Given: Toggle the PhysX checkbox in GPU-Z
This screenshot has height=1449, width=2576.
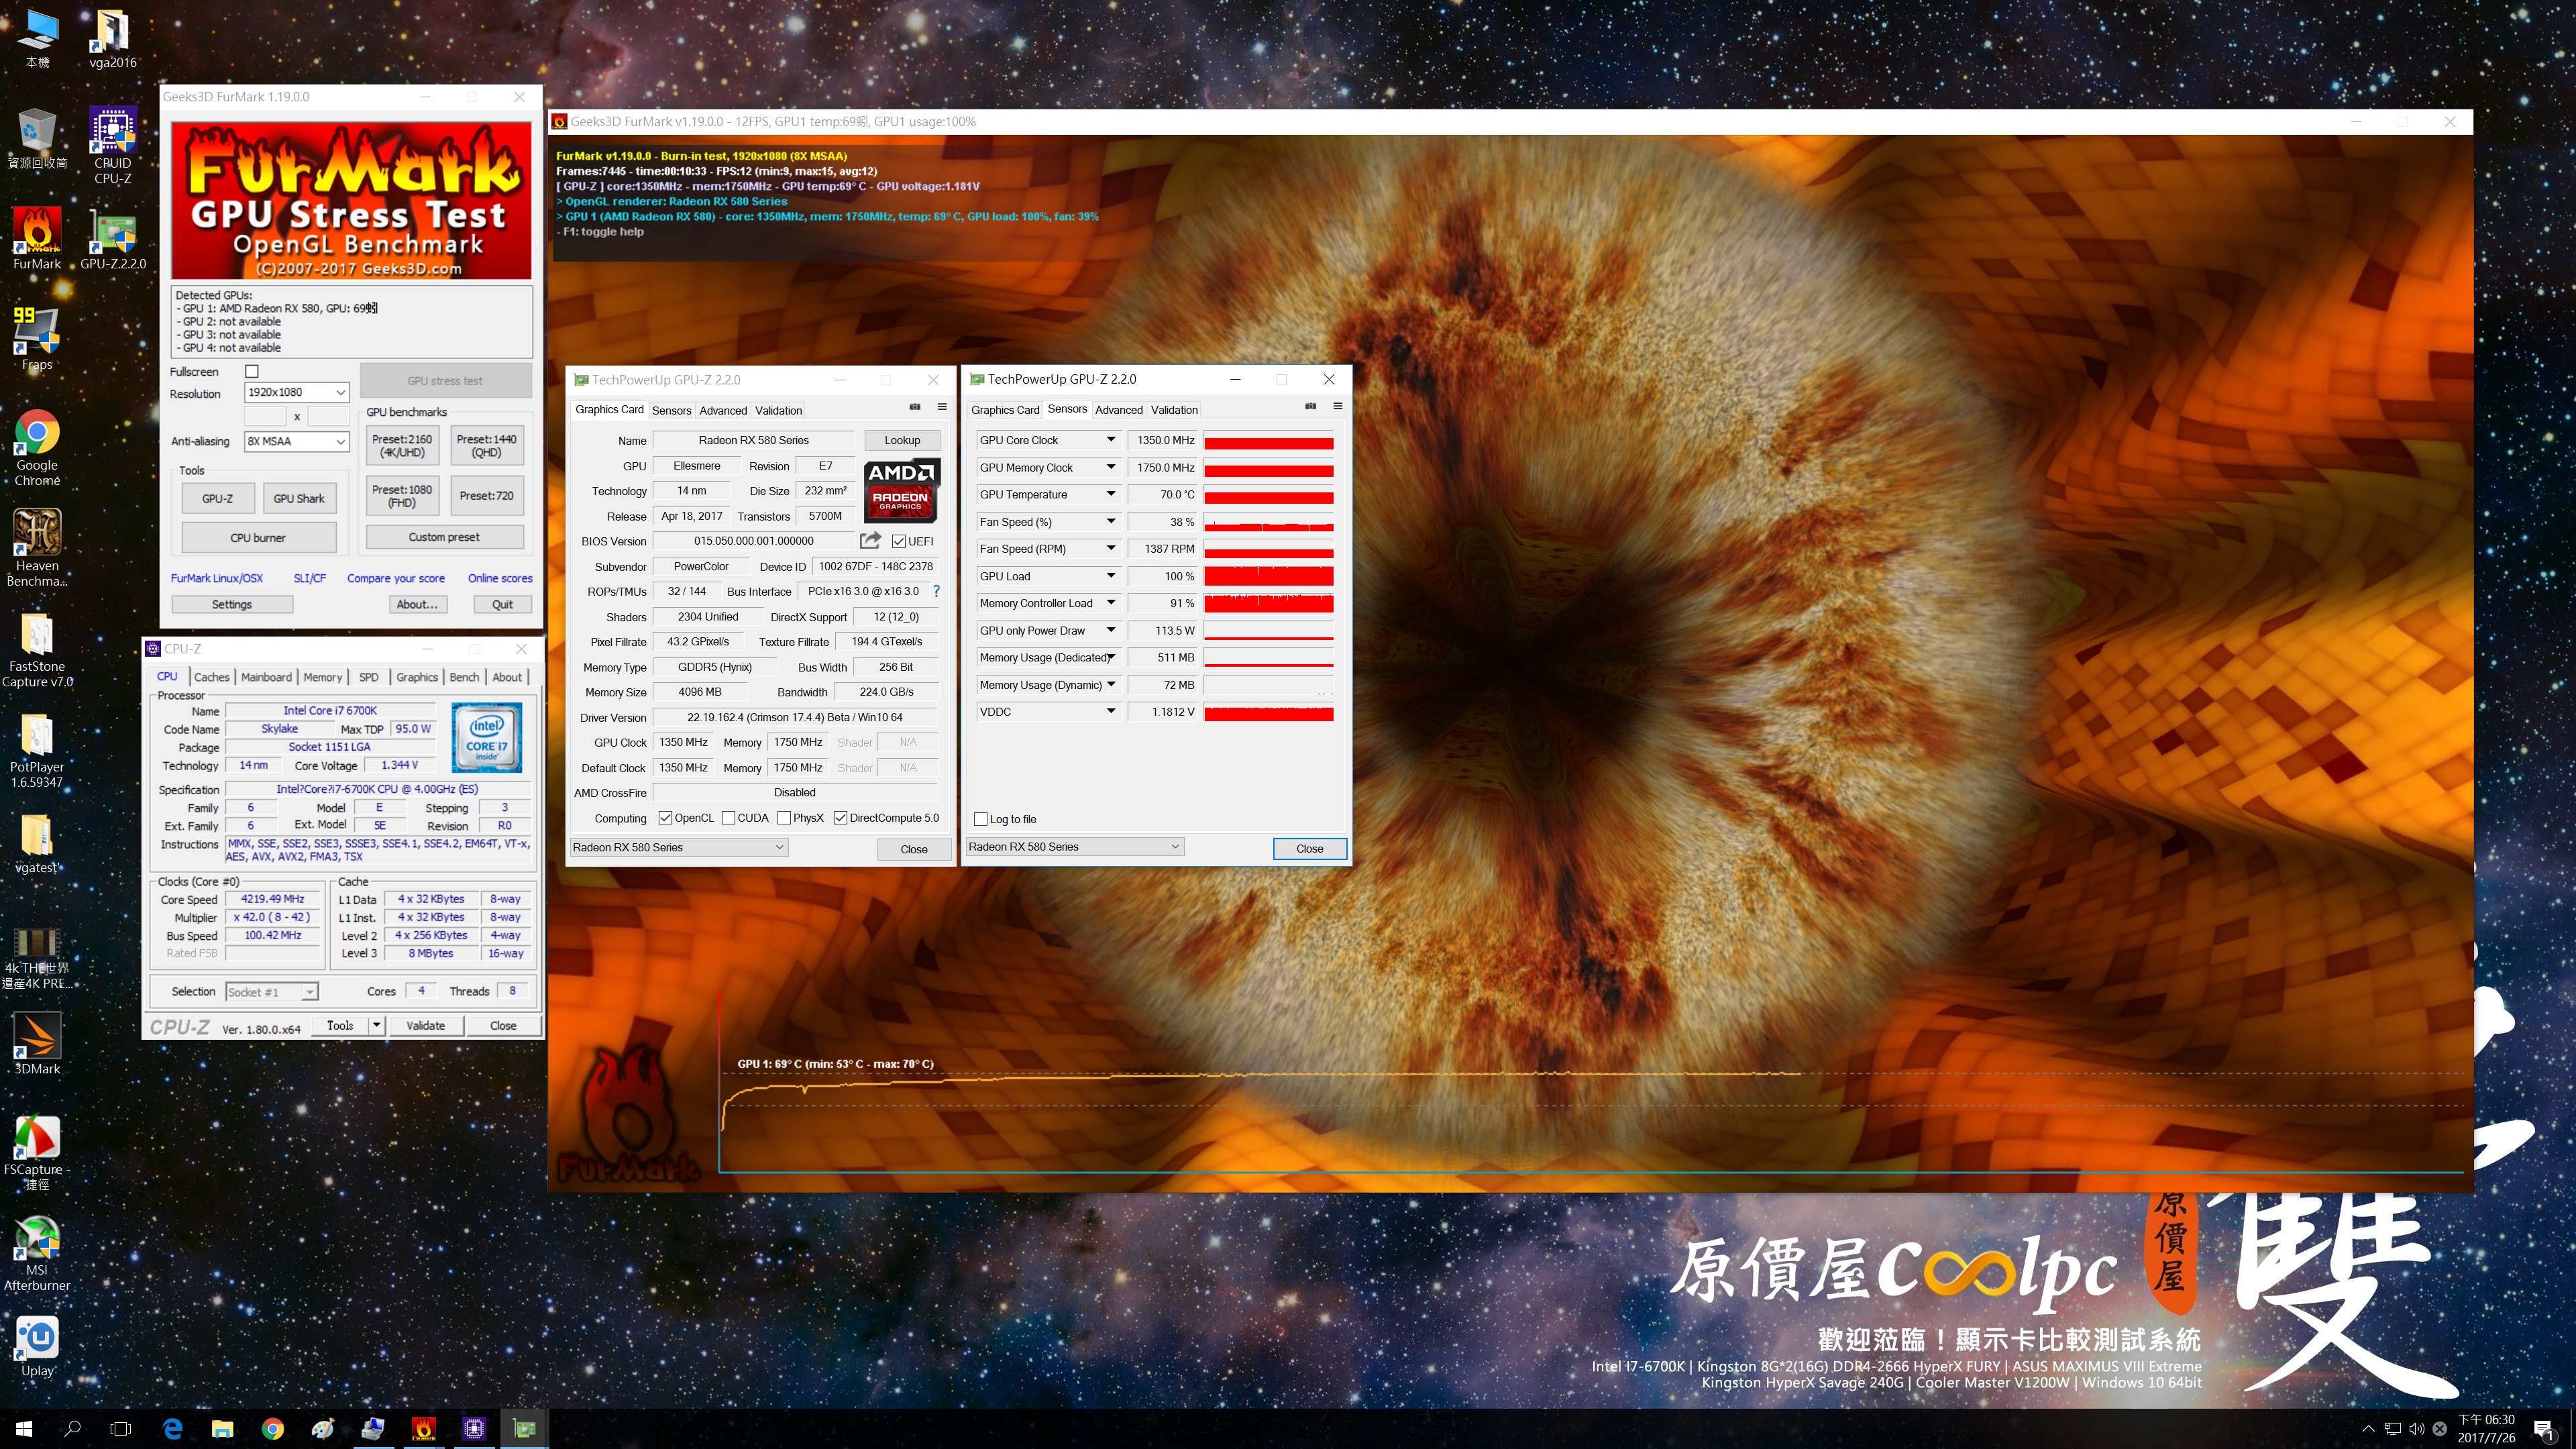Looking at the screenshot, I should [x=784, y=818].
